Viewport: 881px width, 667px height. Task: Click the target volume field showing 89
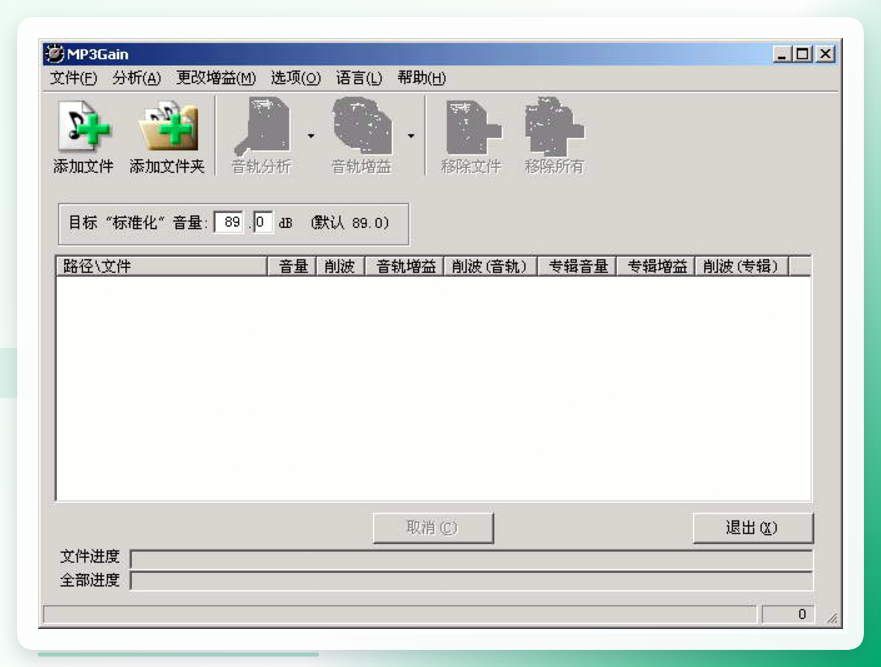click(230, 223)
